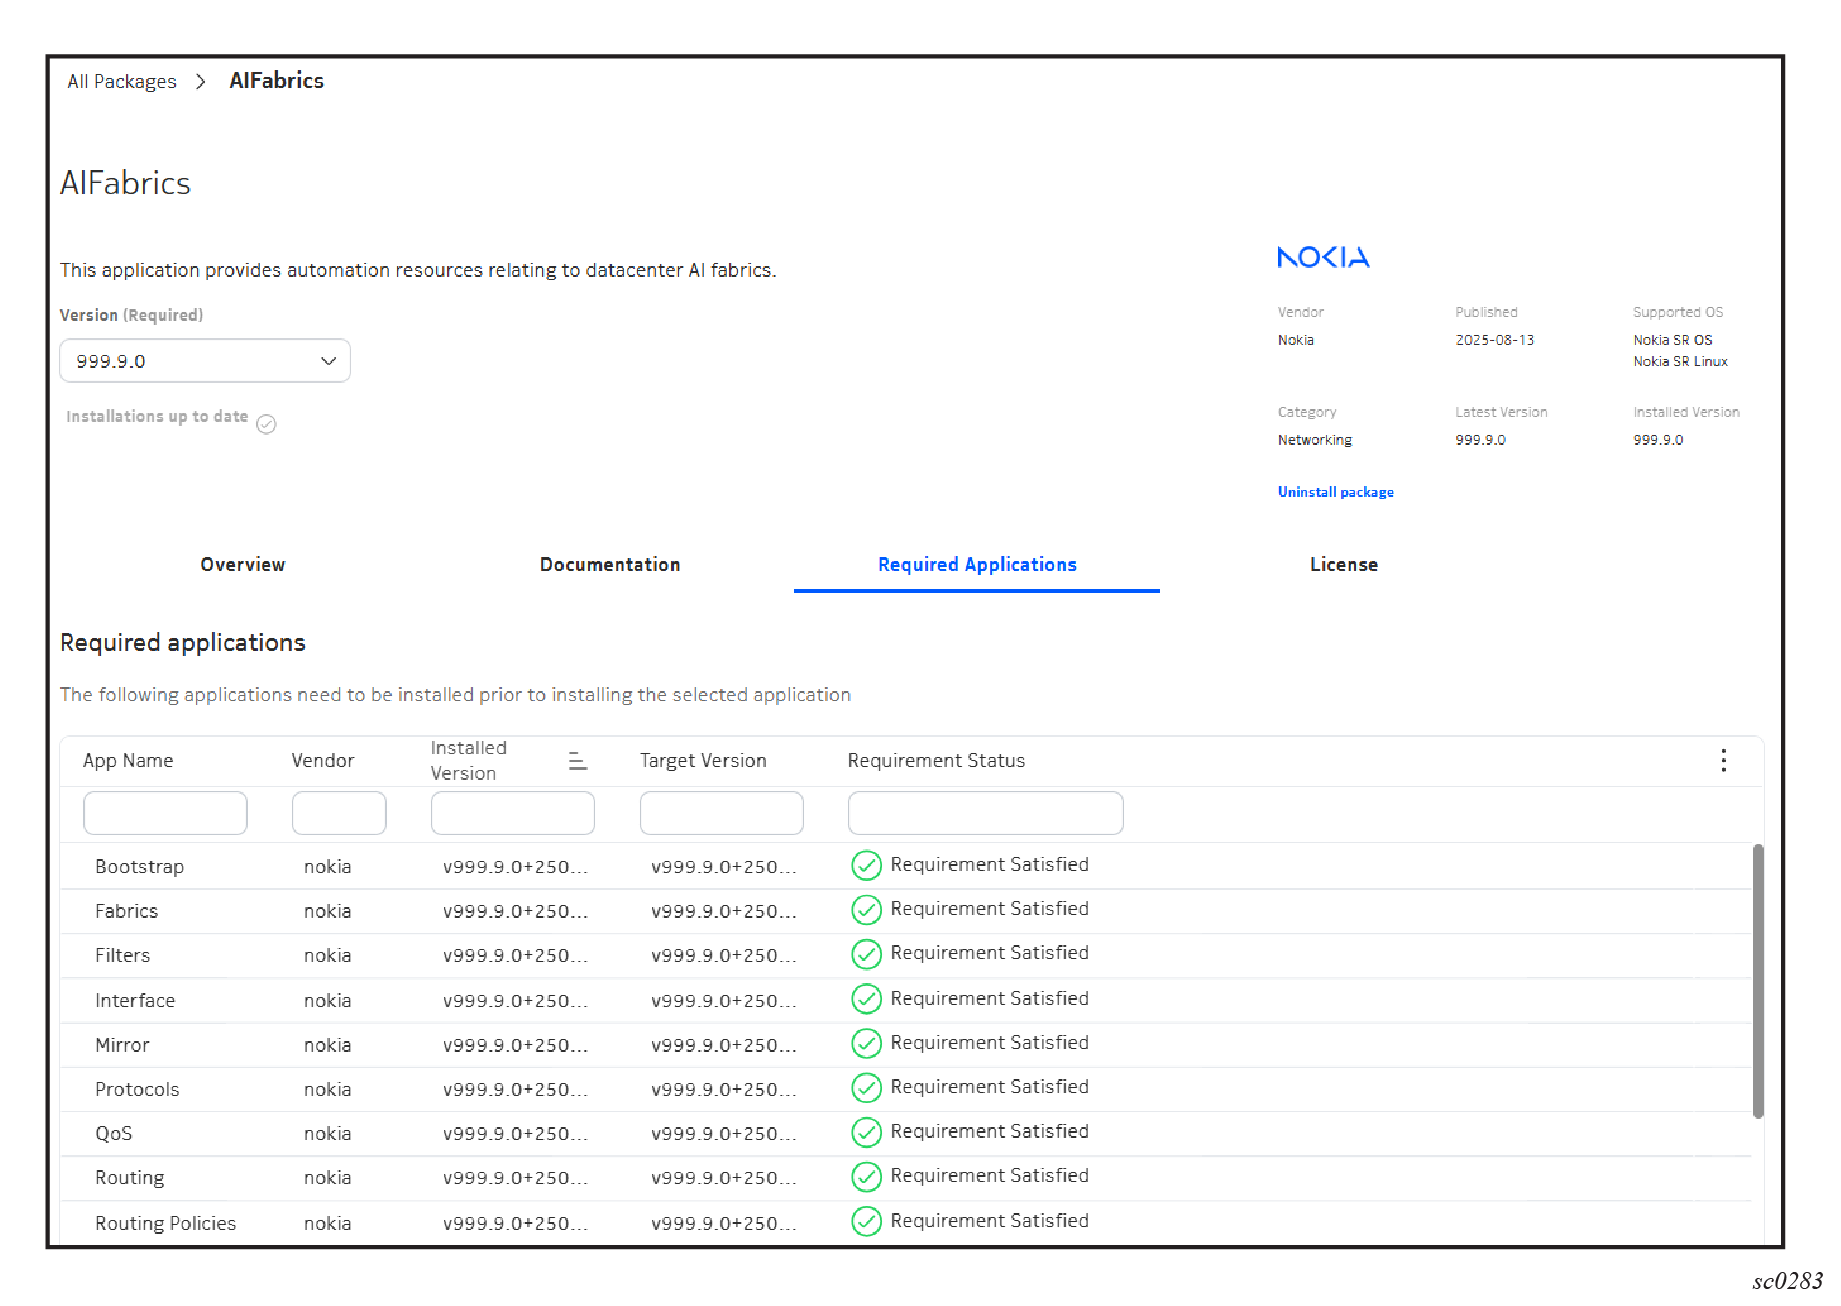Focus the Installed Version filter field
This screenshot has width=1841, height=1306.
pyautogui.click(x=513, y=813)
